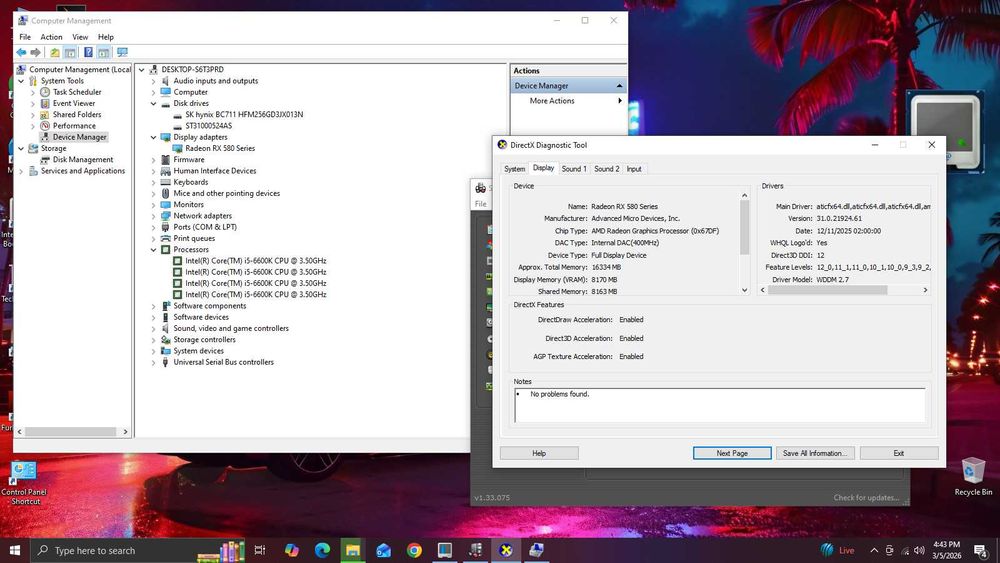Collapse the Device Manager header in Actions pane
The height and width of the screenshot is (563, 1000).
(619, 85)
